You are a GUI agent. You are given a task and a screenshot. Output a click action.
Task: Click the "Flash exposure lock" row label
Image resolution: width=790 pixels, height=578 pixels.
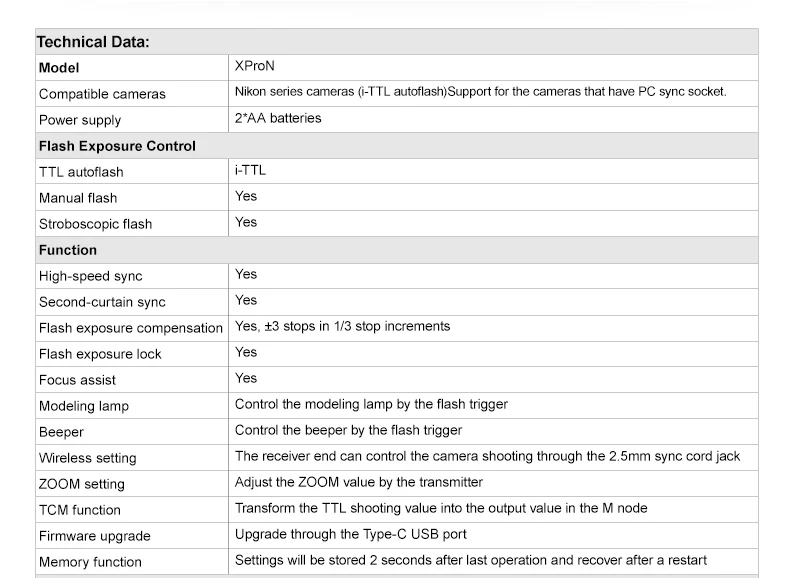pos(100,354)
